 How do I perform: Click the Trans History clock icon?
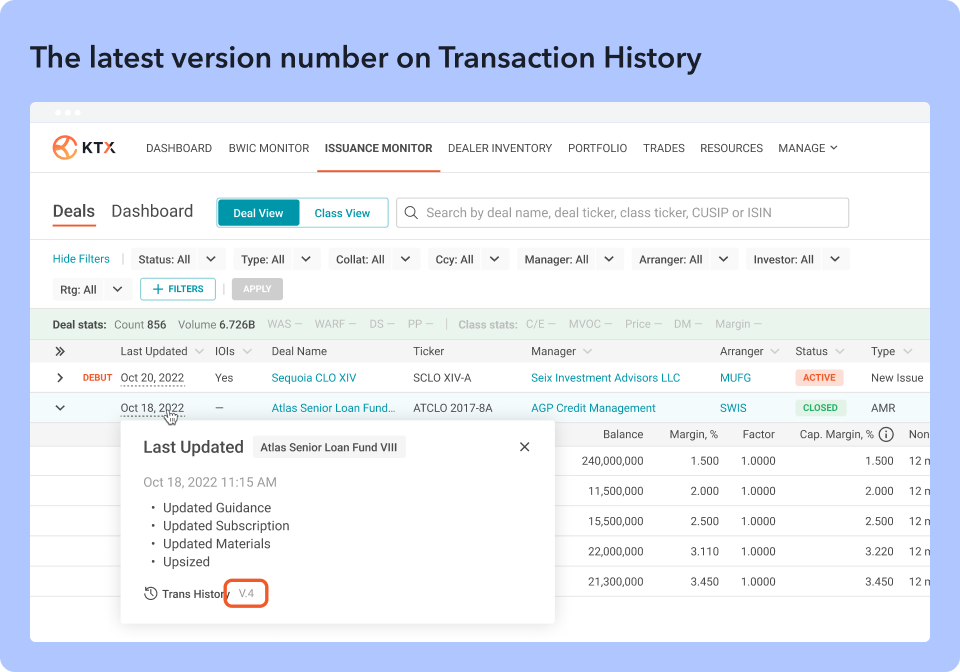[151, 594]
